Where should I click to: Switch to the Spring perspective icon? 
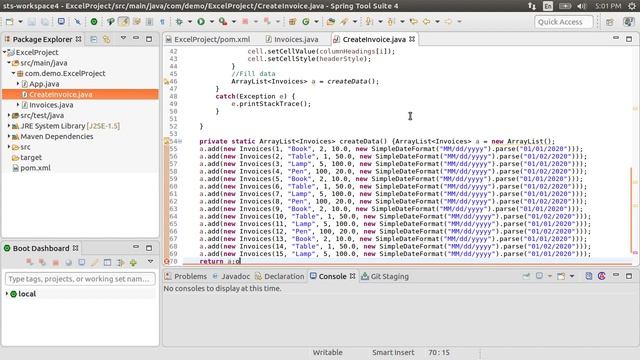pos(629,22)
